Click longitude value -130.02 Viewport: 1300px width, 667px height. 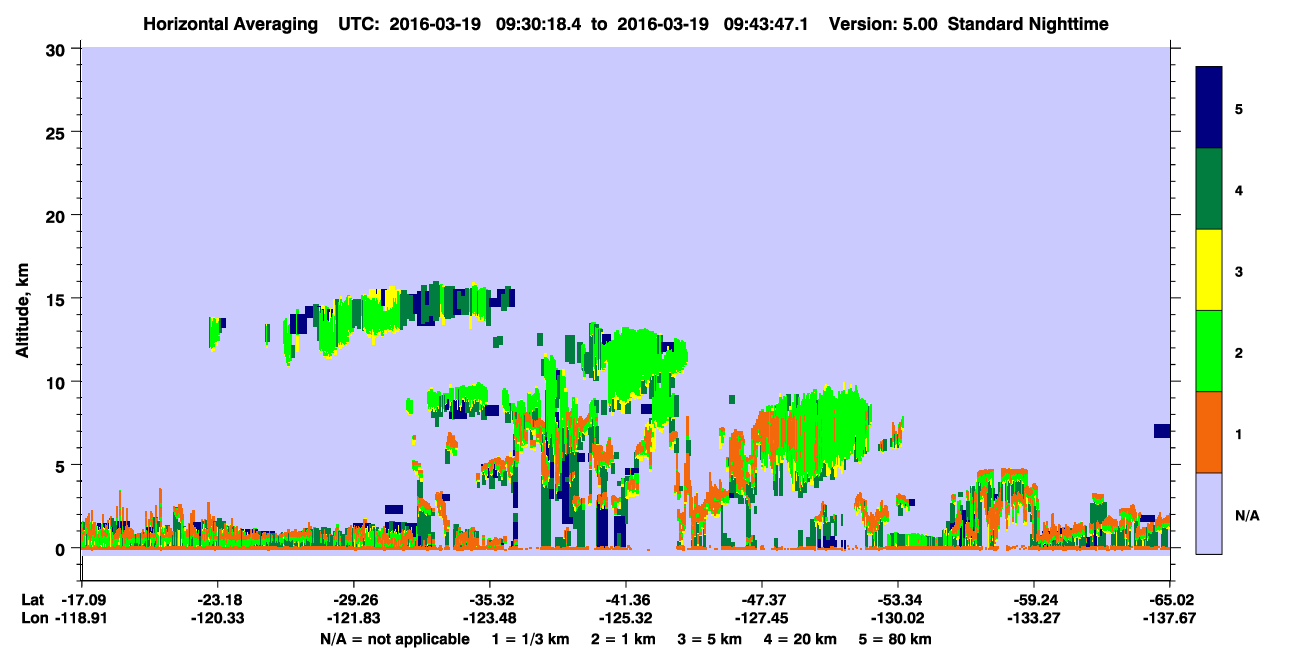tap(897, 619)
